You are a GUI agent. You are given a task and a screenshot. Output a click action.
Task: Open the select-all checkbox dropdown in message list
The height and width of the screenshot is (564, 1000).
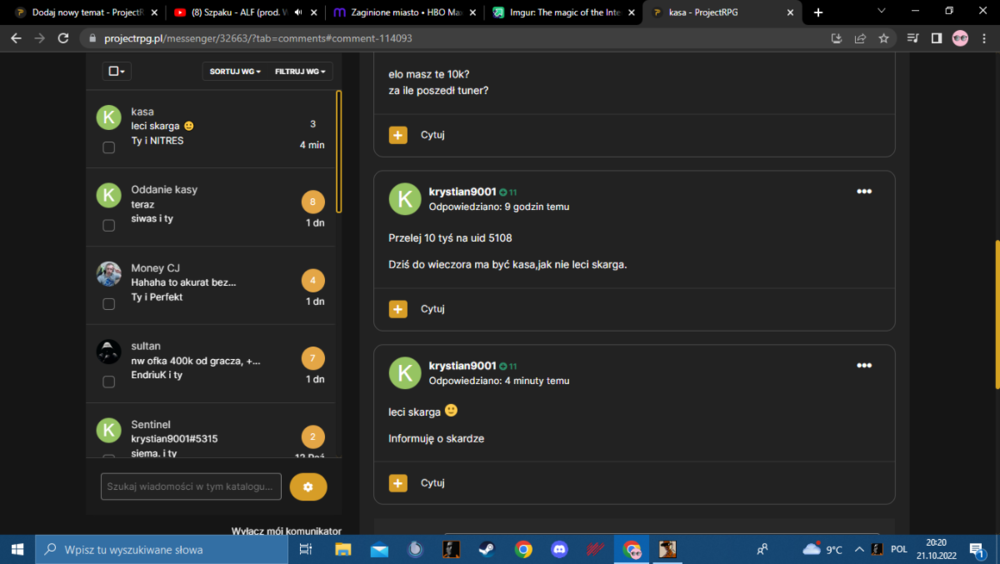[x=116, y=71]
